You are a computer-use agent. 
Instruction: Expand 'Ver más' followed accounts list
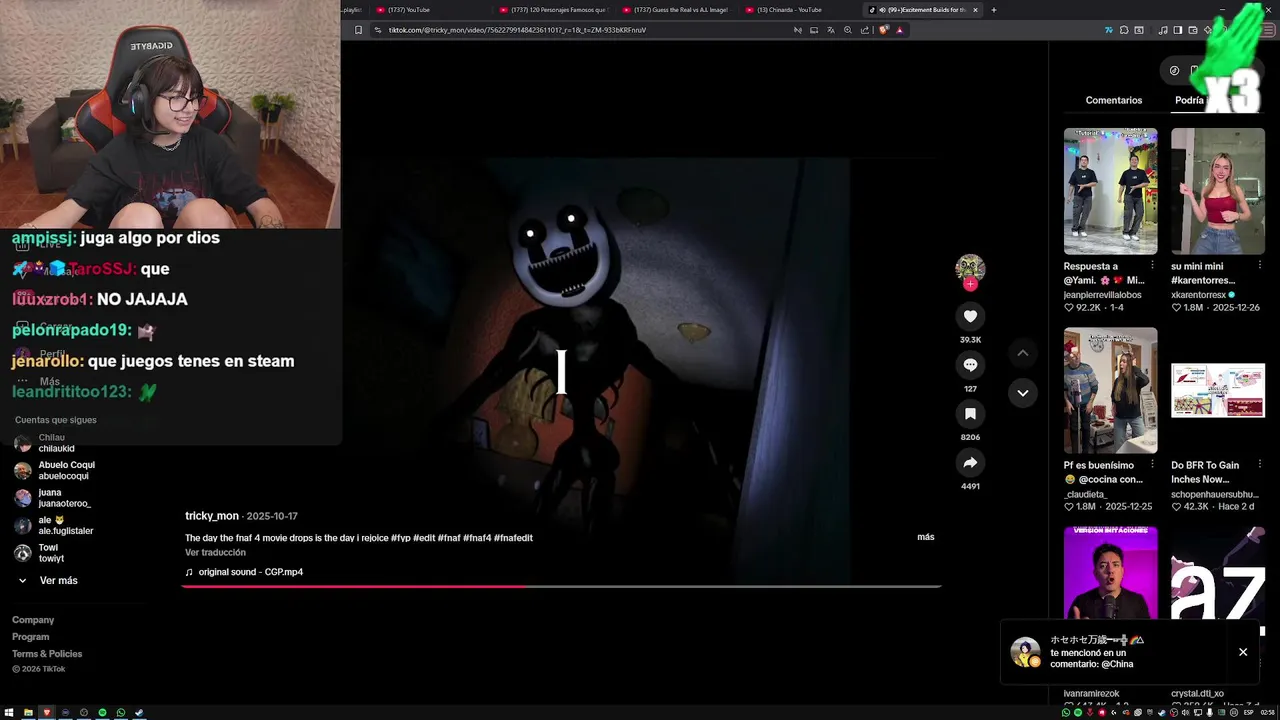tap(47, 580)
